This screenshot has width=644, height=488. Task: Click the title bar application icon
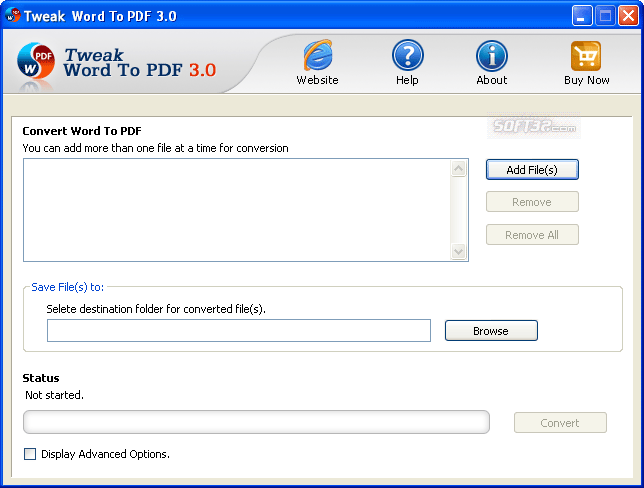pos(12,16)
